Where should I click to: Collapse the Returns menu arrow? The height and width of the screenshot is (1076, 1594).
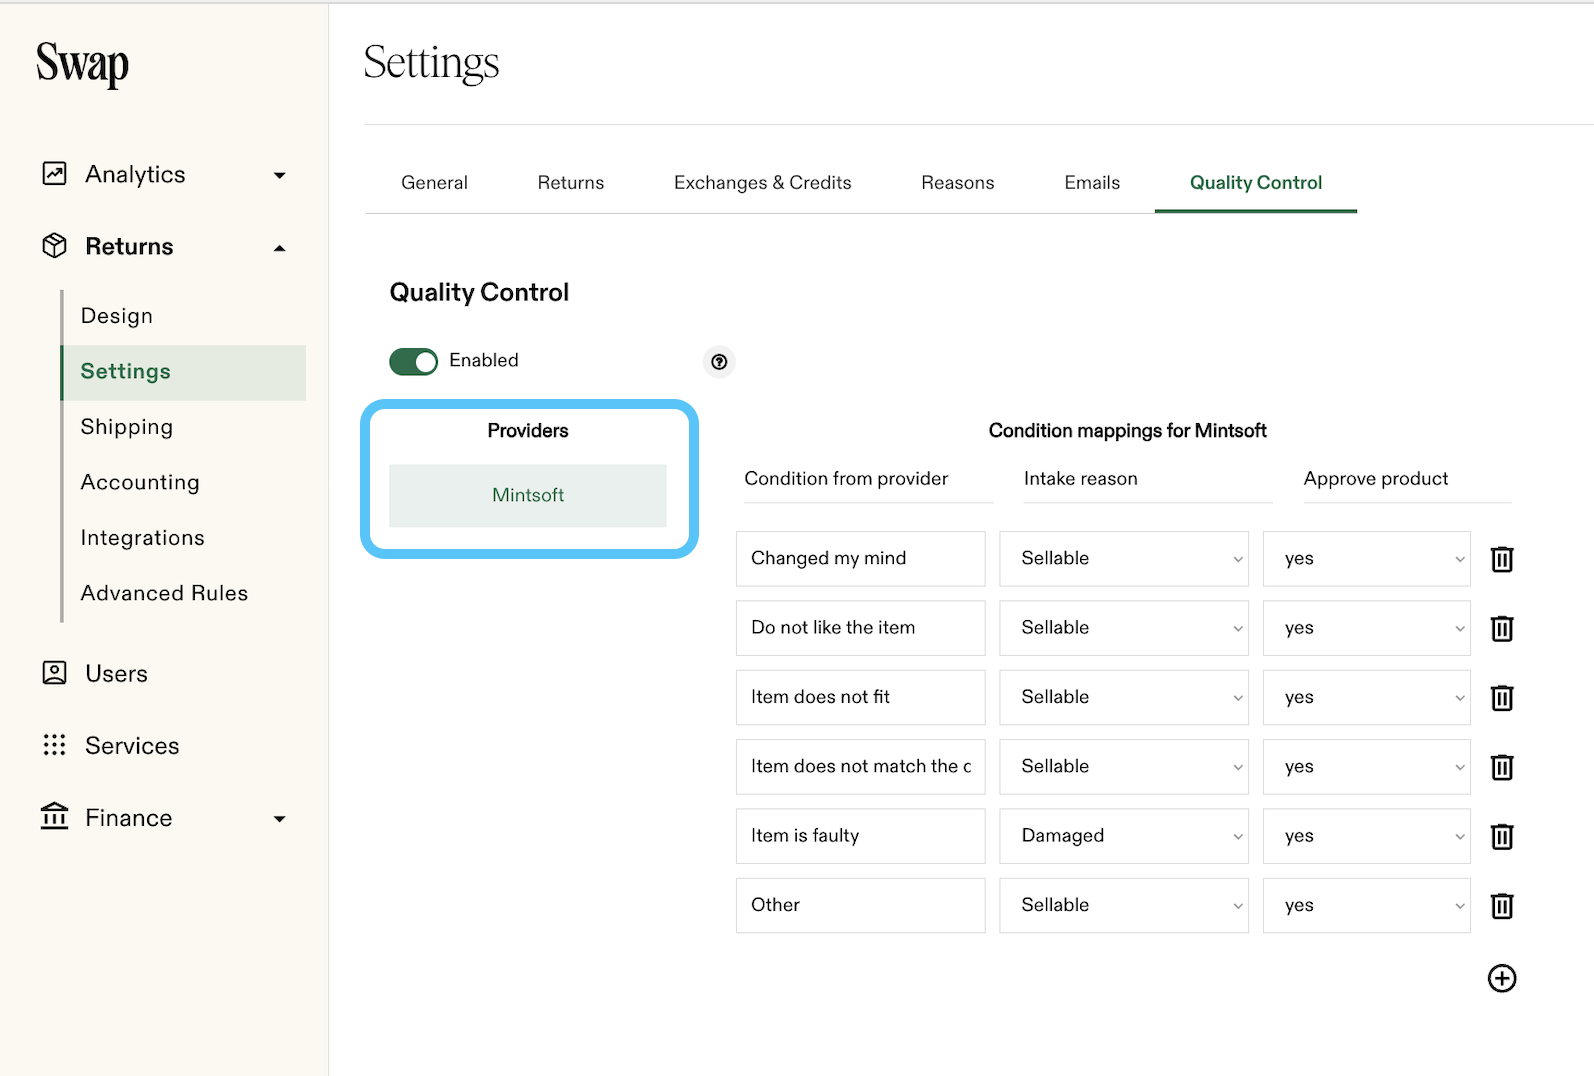[x=280, y=248]
